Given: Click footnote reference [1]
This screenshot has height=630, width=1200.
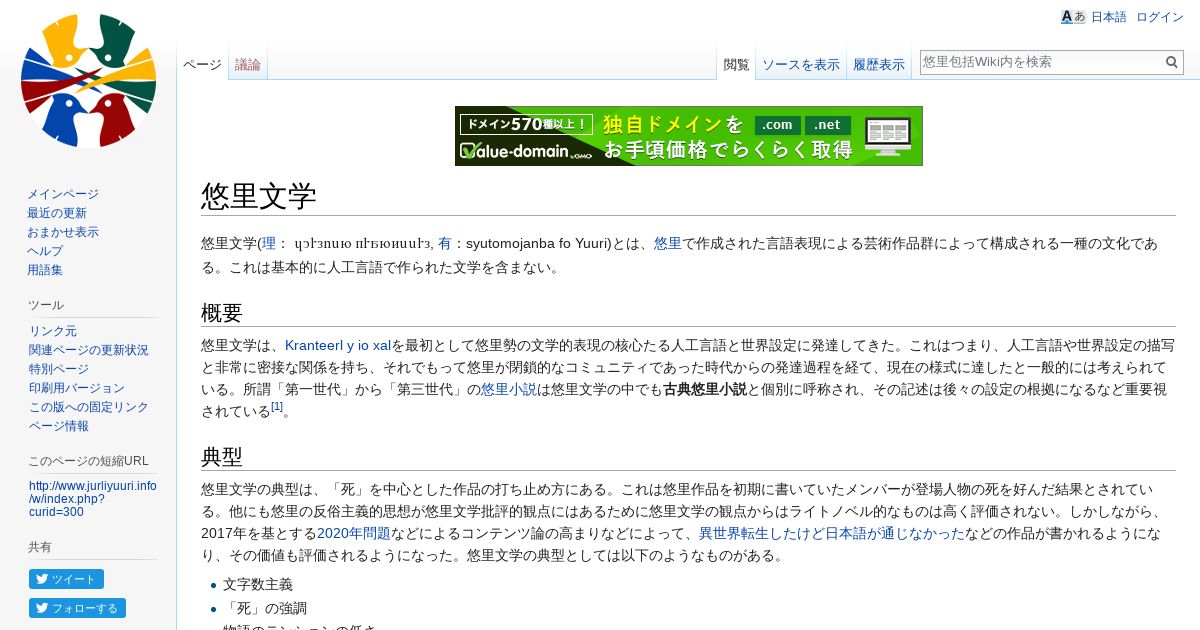Looking at the screenshot, I should [277, 407].
